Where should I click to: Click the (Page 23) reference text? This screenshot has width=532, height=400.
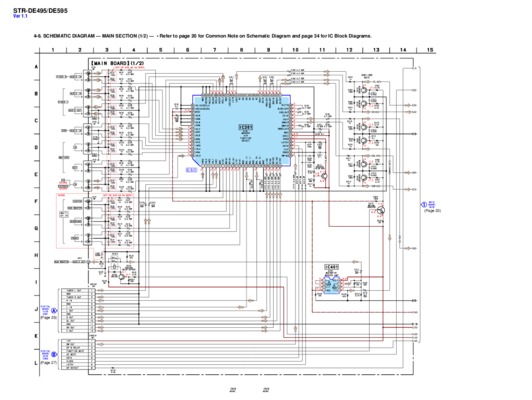[432, 211]
